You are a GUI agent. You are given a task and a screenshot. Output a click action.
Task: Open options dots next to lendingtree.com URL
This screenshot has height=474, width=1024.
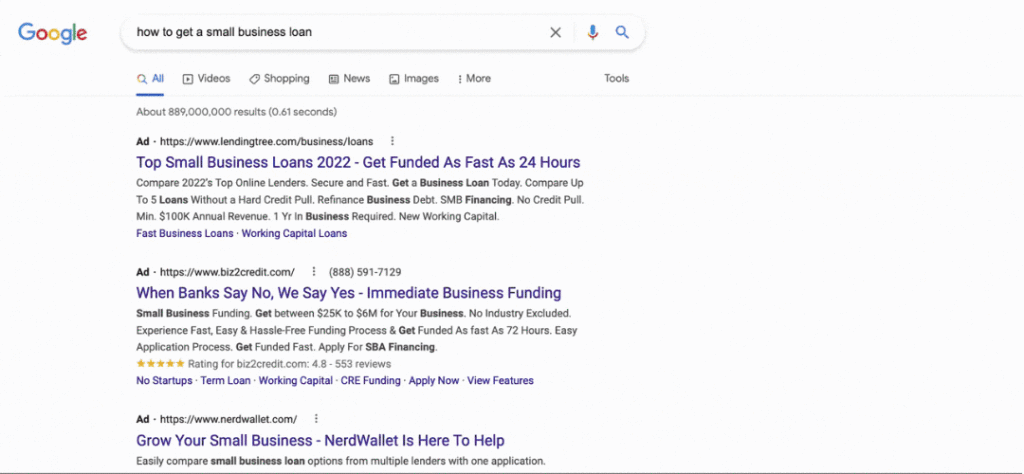click(x=392, y=141)
